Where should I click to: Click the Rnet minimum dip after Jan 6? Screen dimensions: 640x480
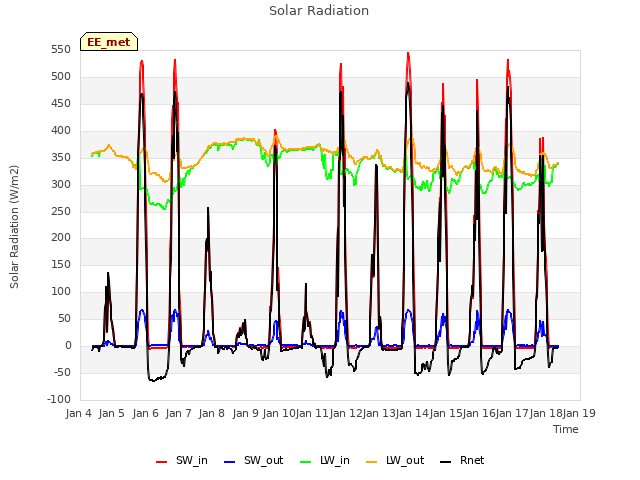153,380
